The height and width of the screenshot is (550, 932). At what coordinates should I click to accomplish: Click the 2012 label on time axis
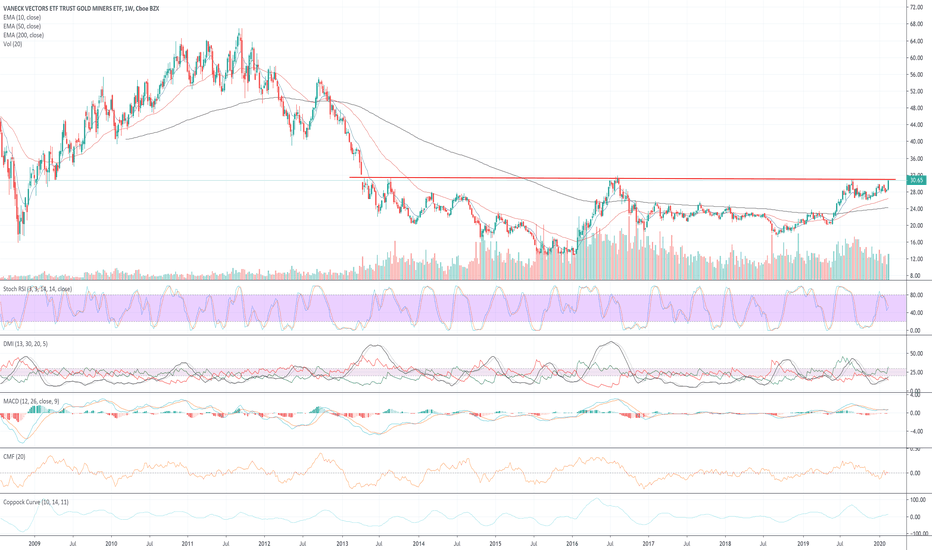(x=265, y=543)
